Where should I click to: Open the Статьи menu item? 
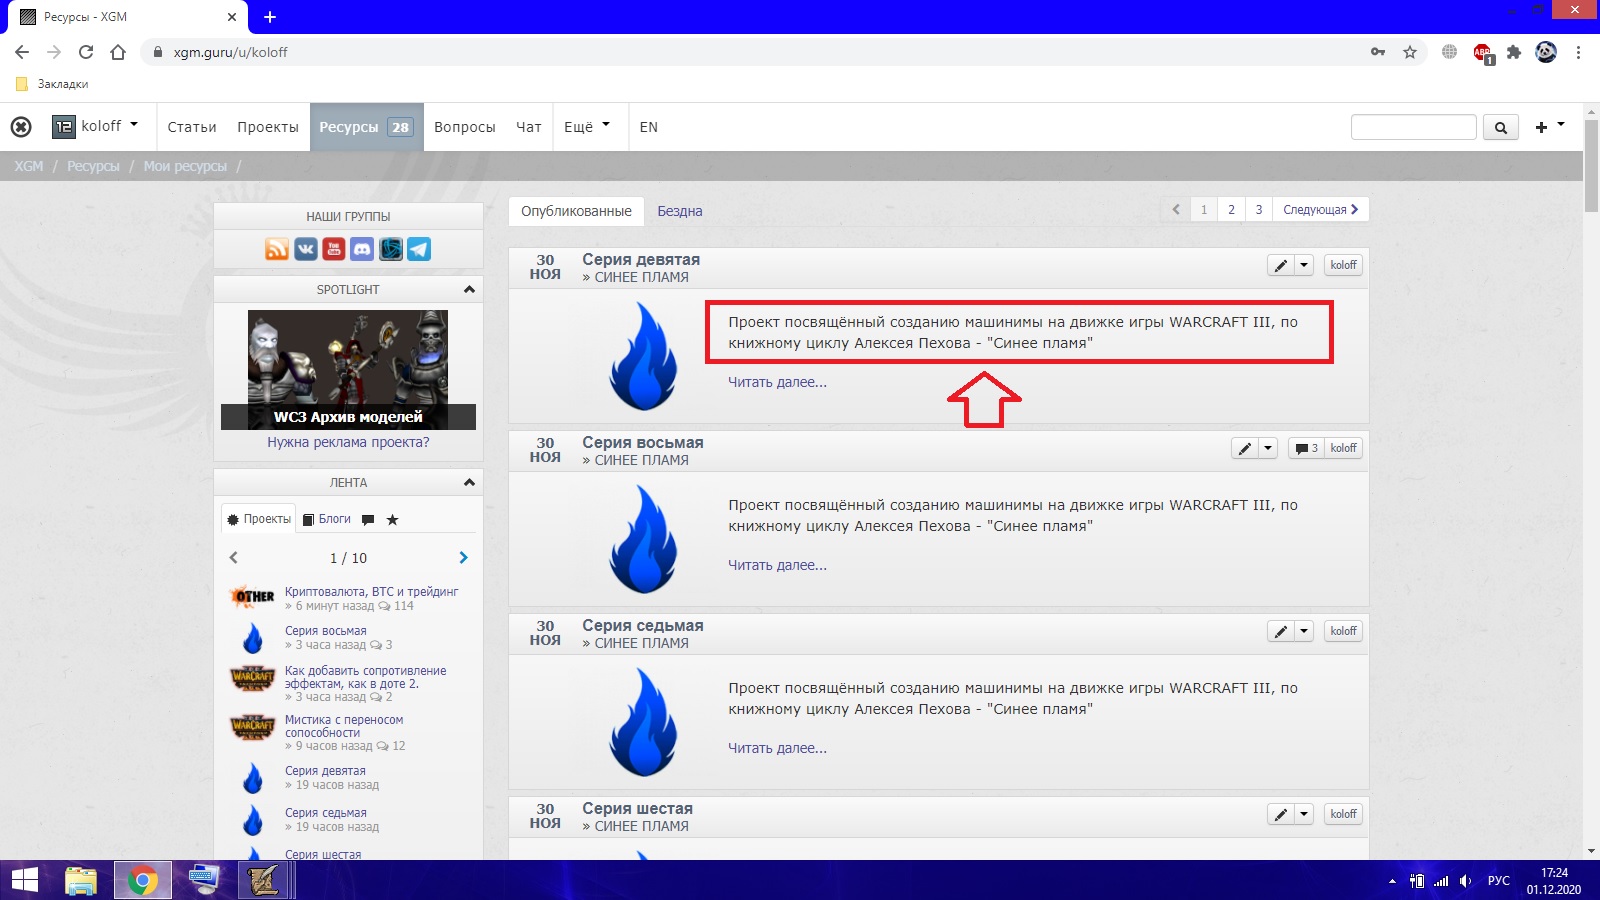[x=192, y=127]
